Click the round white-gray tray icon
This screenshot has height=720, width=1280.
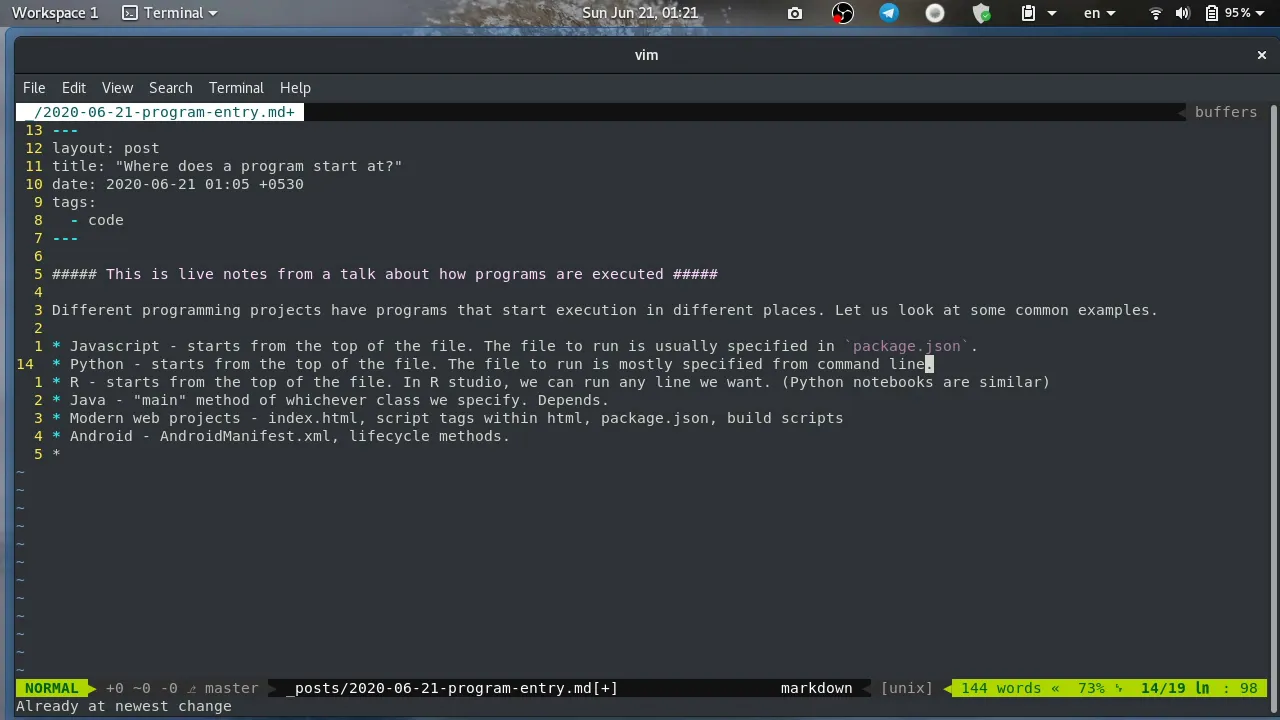(x=935, y=13)
